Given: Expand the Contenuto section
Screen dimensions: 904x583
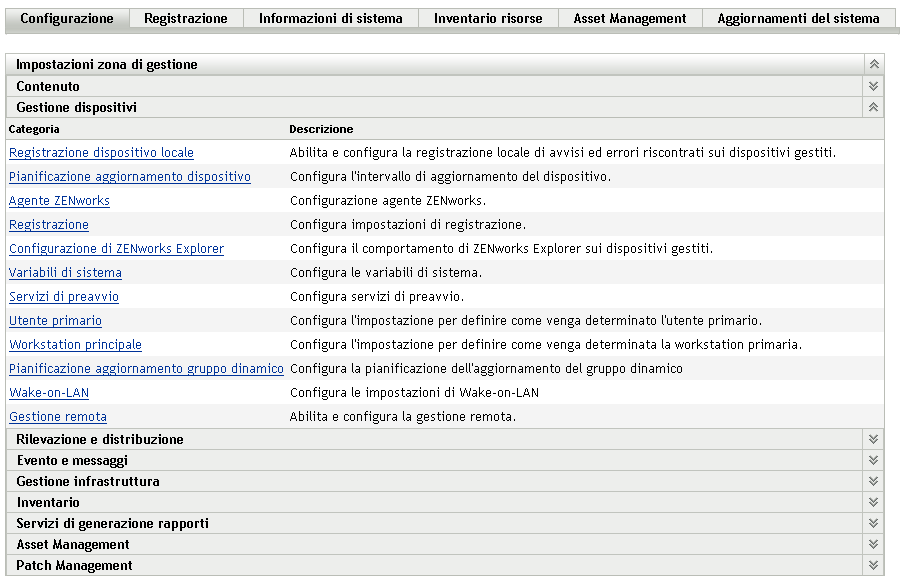Looking at the screenshot, I should pyautogui.click(x=873, y=86).
